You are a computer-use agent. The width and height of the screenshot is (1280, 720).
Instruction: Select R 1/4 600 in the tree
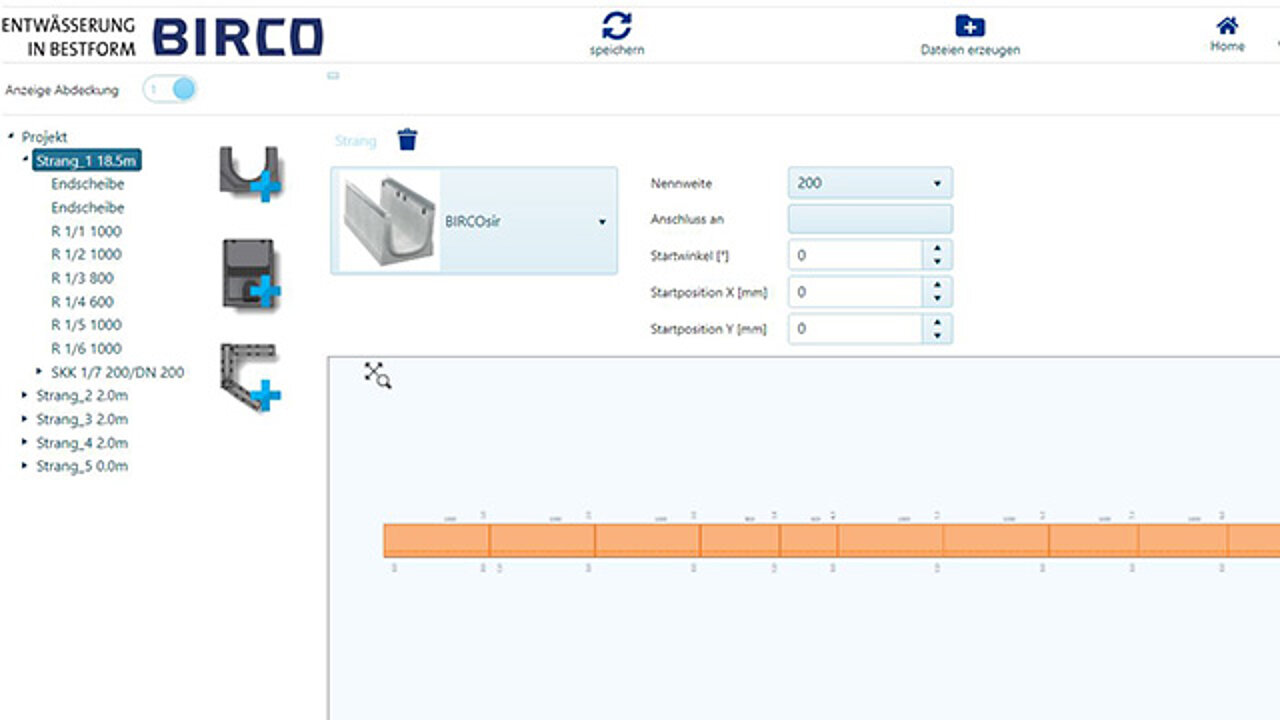point(83,302)
